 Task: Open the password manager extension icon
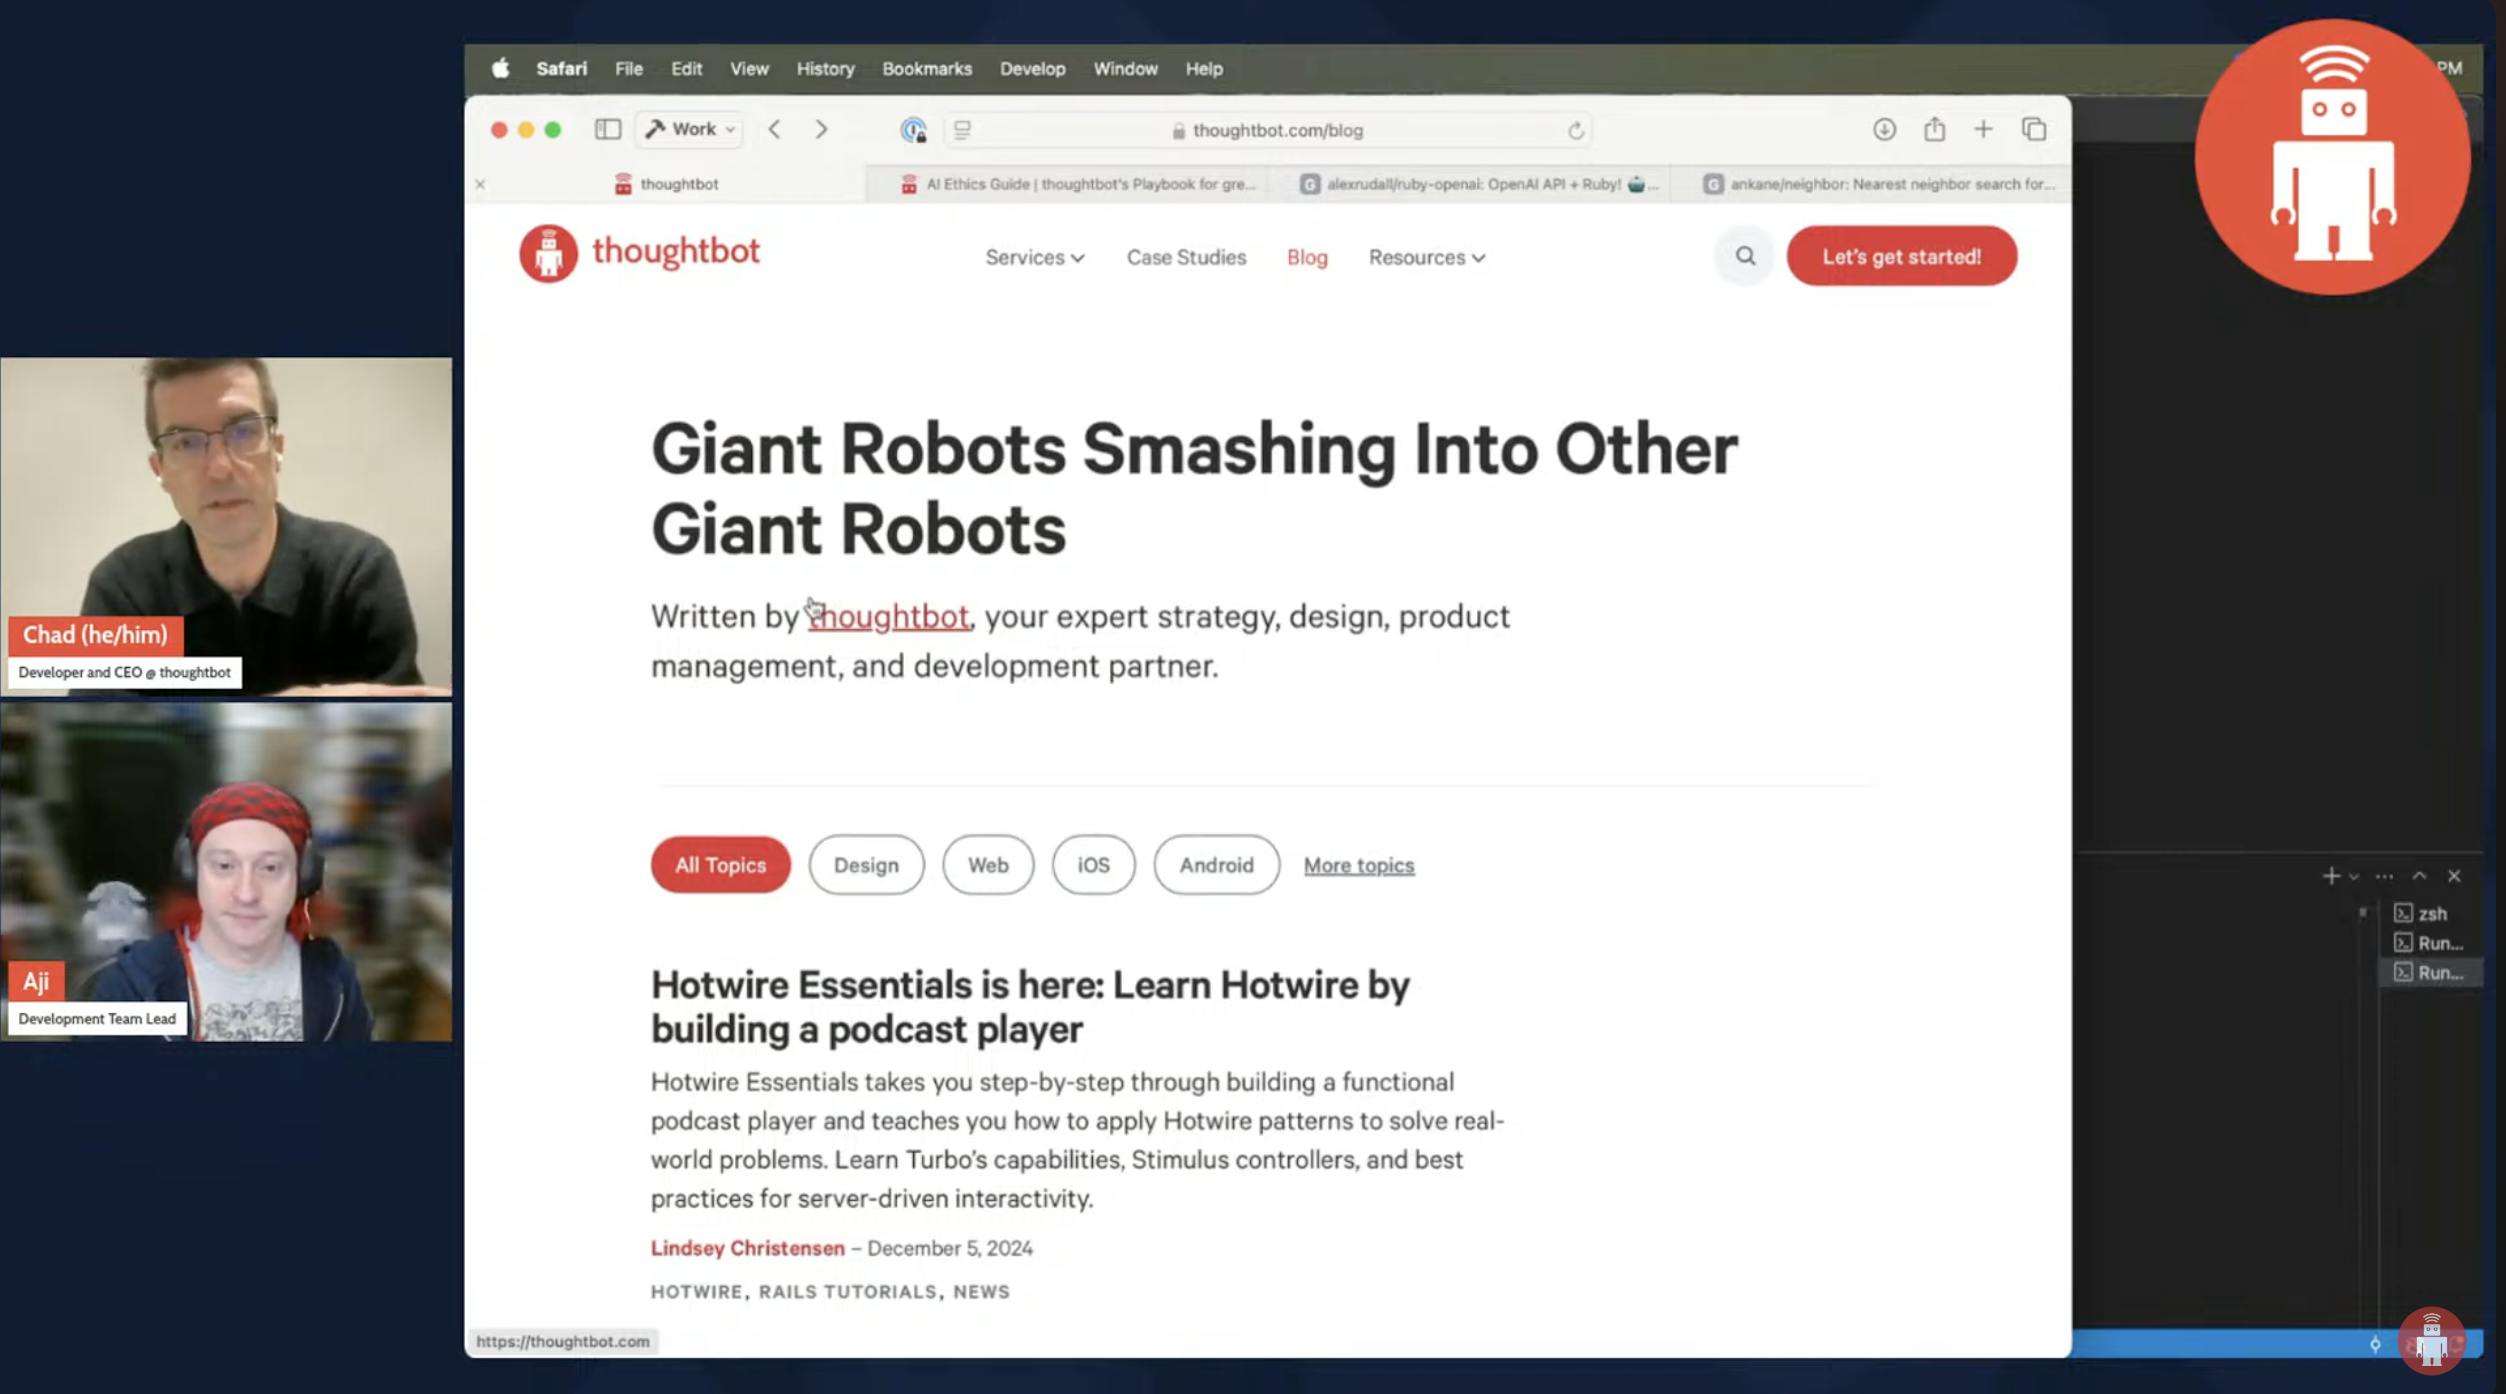click(913, 130)
